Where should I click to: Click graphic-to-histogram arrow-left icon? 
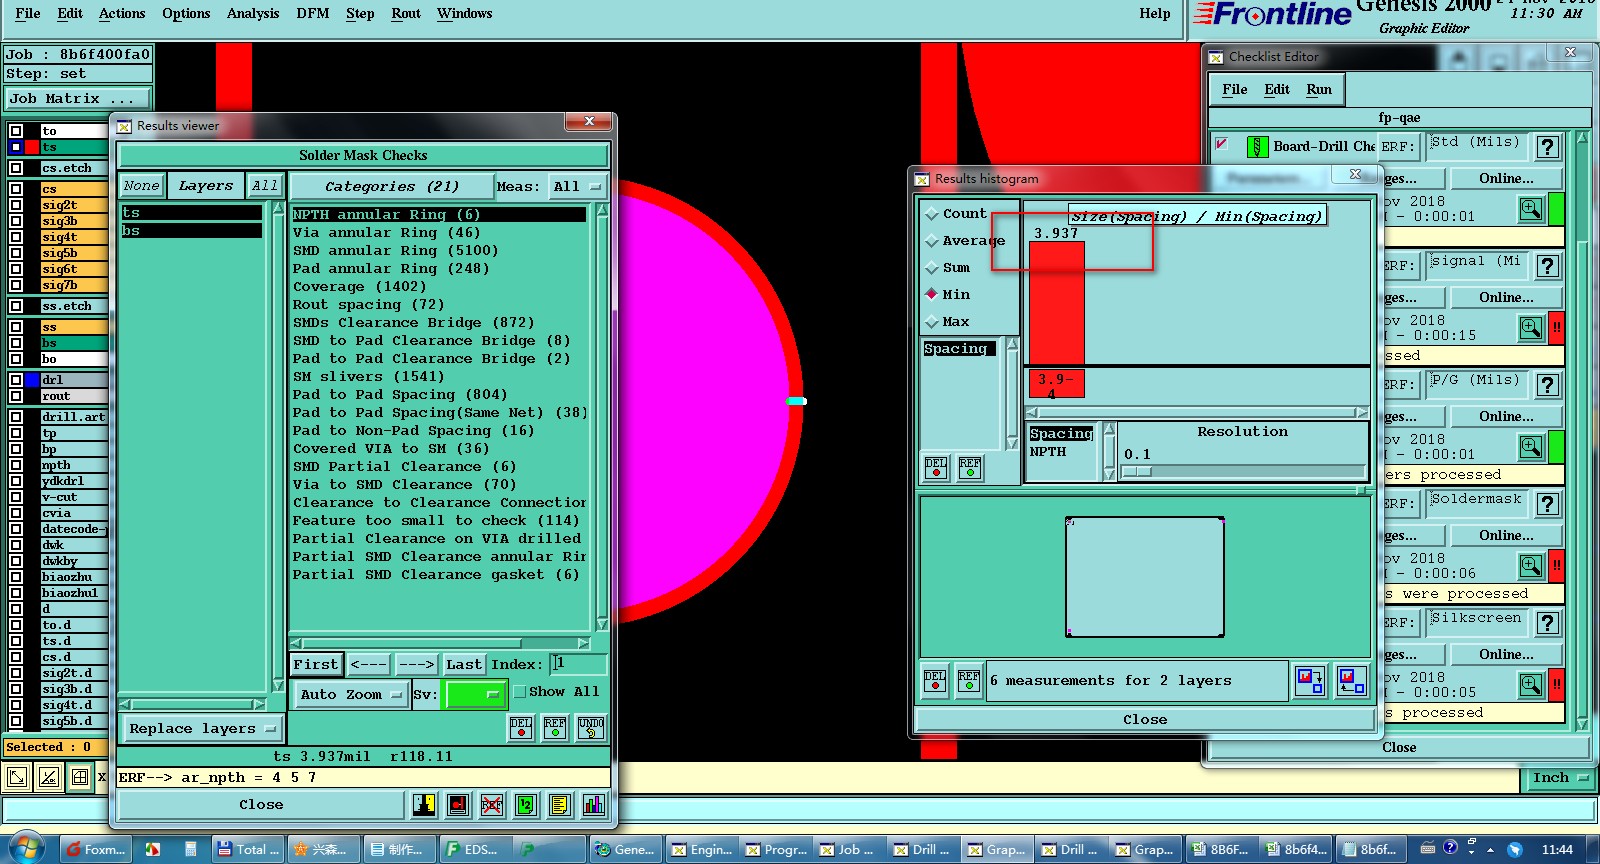coord(1352,681)
